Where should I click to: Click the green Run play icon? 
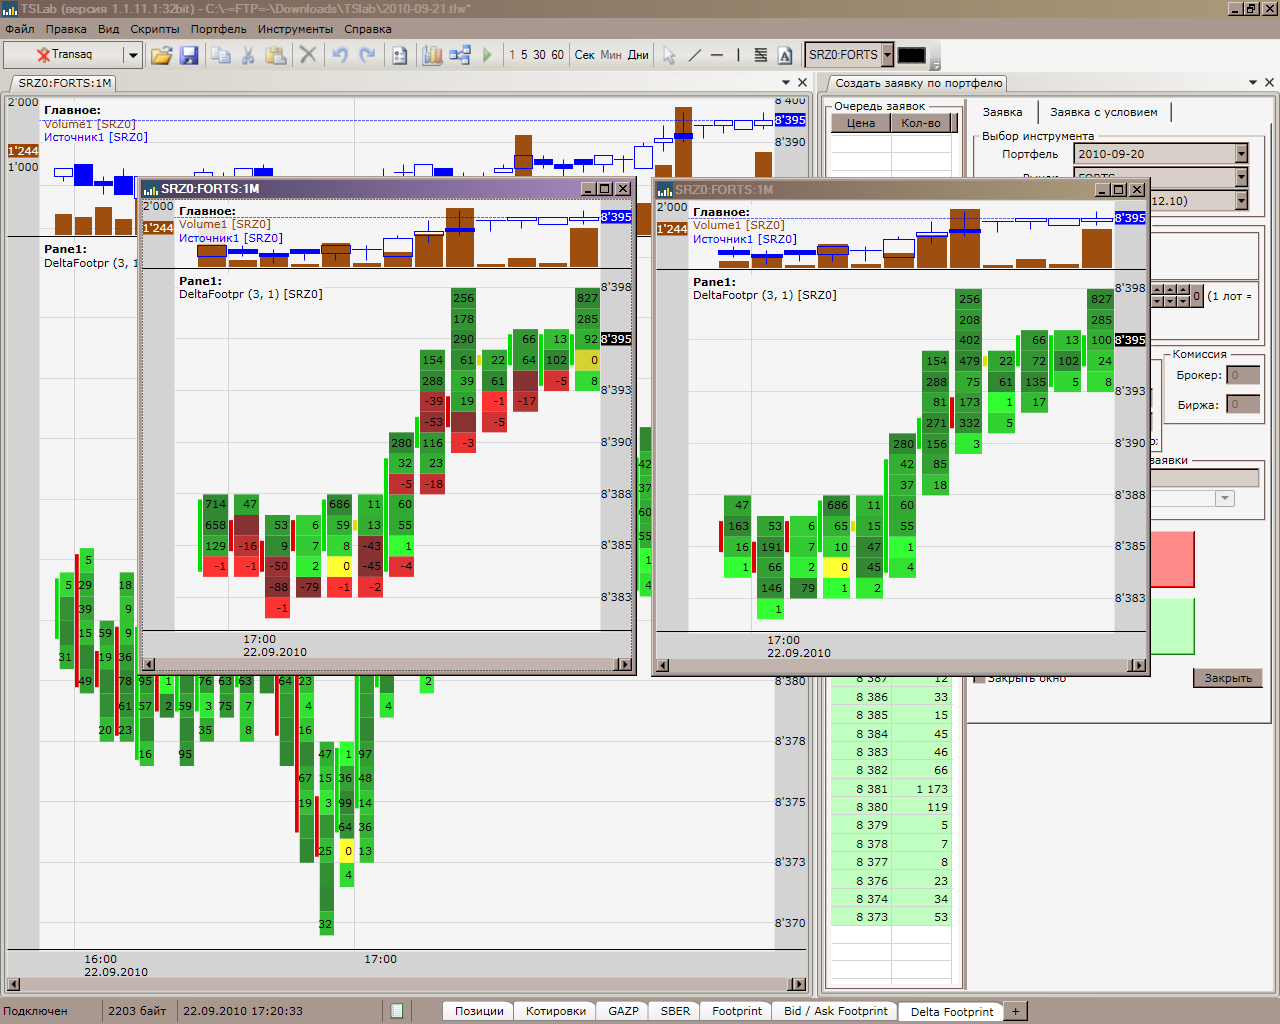tap(487, 55)
